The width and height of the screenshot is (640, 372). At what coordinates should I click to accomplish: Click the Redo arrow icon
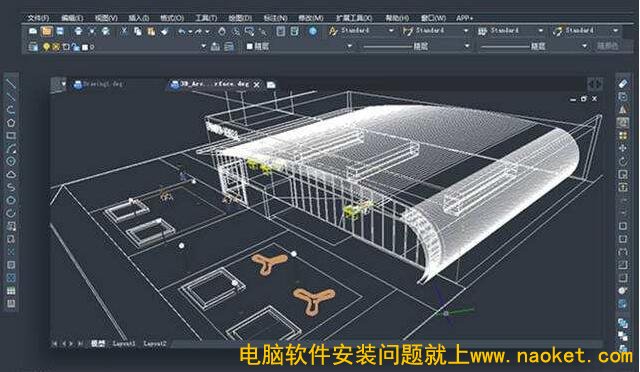click(x=199, y=31)
